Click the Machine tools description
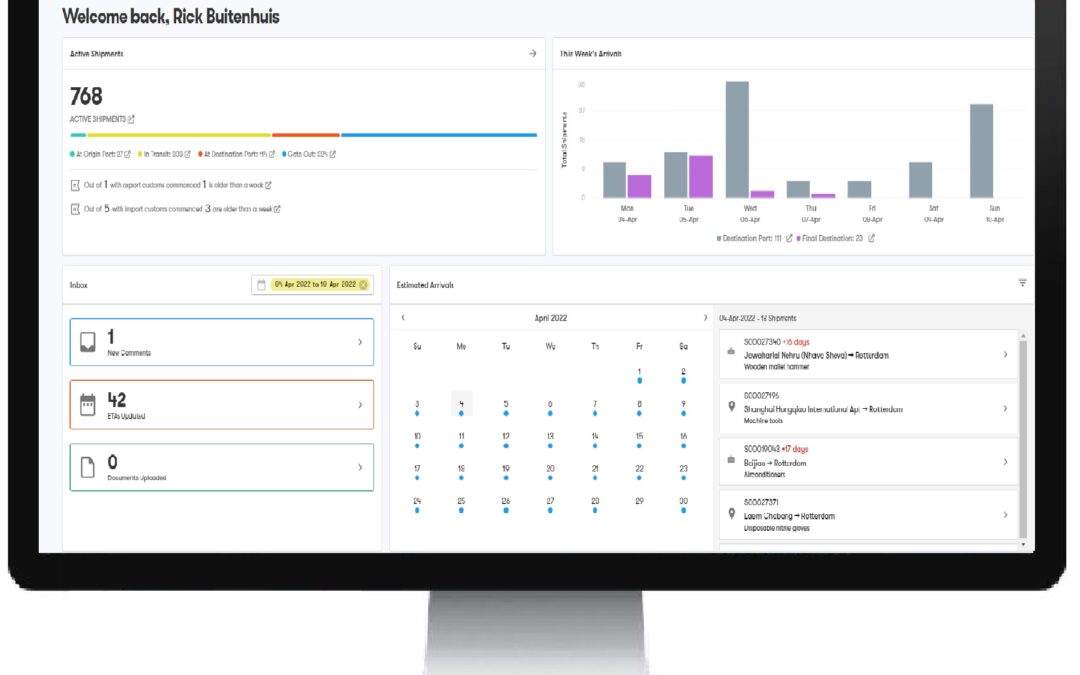1080x675 pixels. [762, 421]
